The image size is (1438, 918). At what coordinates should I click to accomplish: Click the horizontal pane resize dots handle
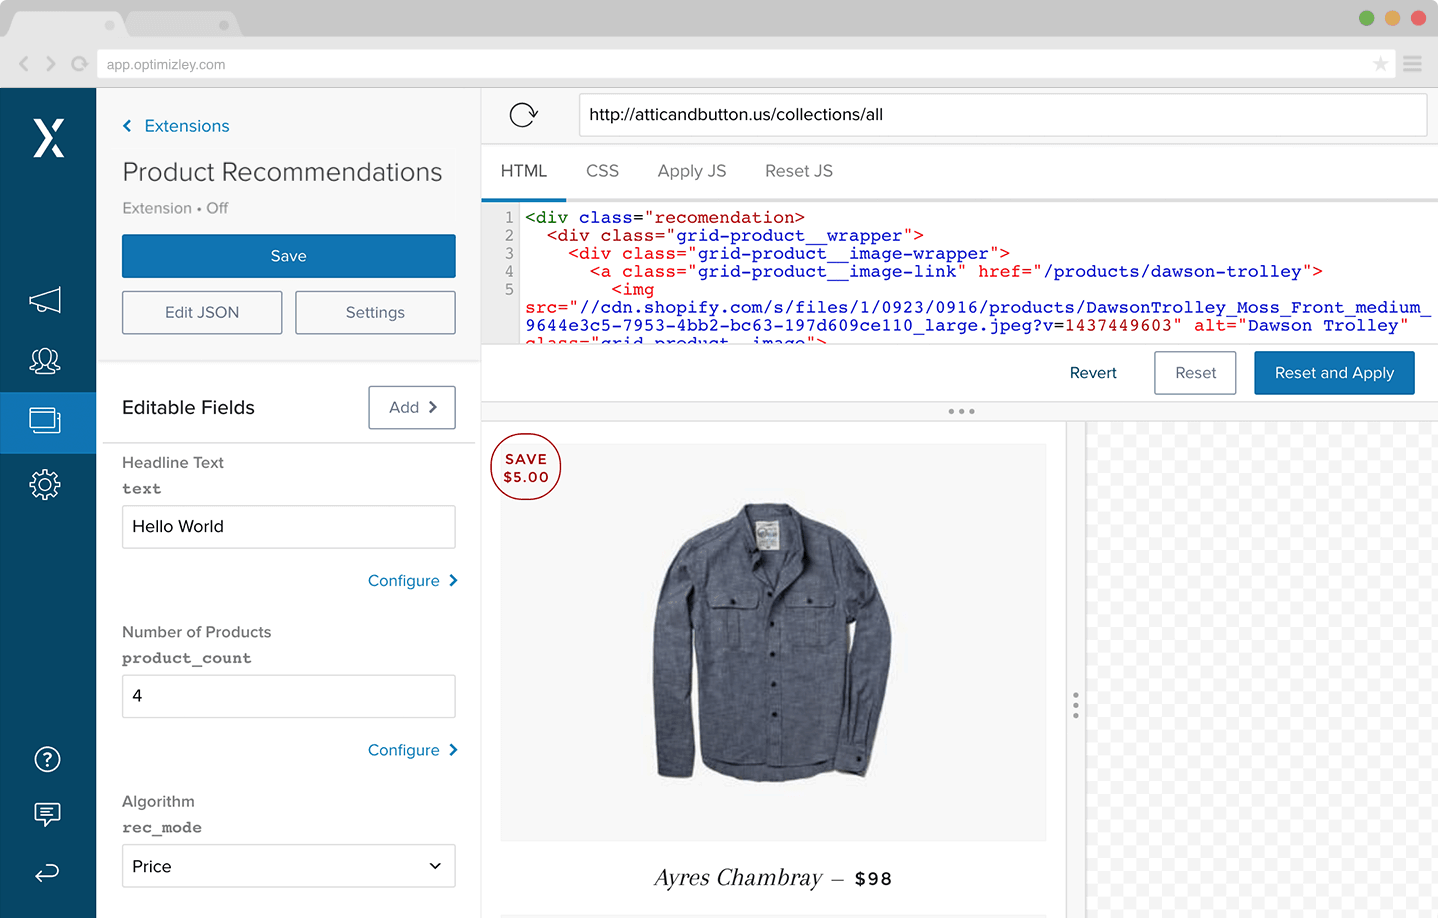coord(961,411)
